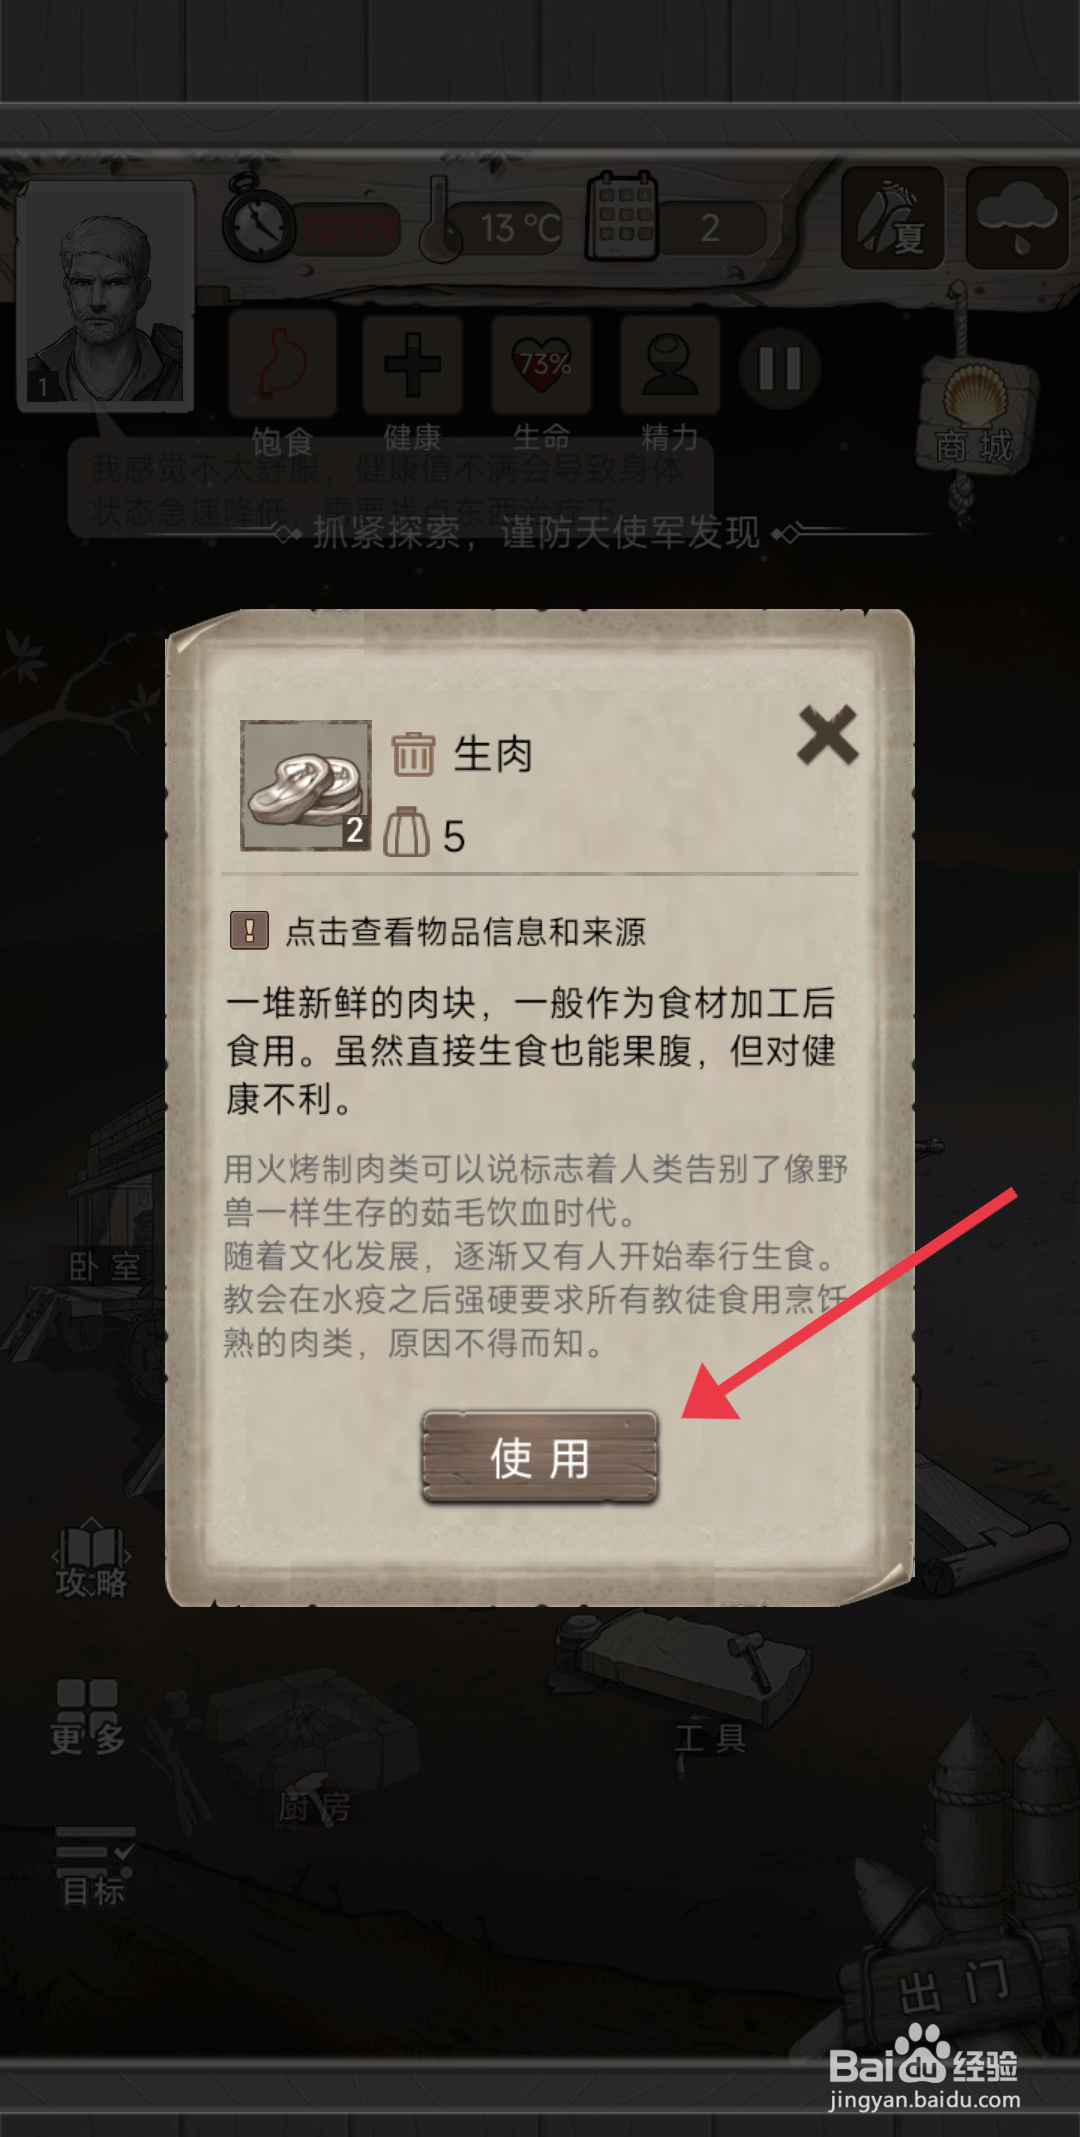The image size is (1080, 2137).
Task: Tap the rain cloud weather icon
Action: pyautogui.click(x=1017, y=217)
